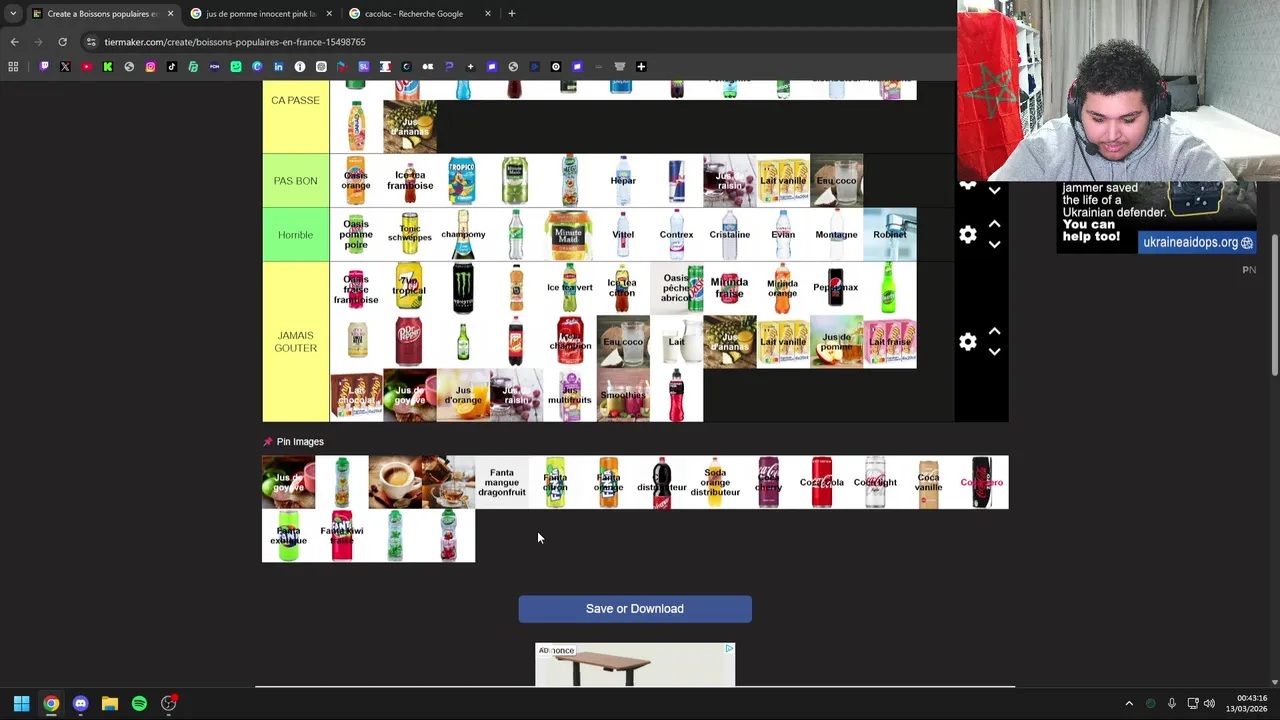Open Discord from the taskbar

point(80,703)
